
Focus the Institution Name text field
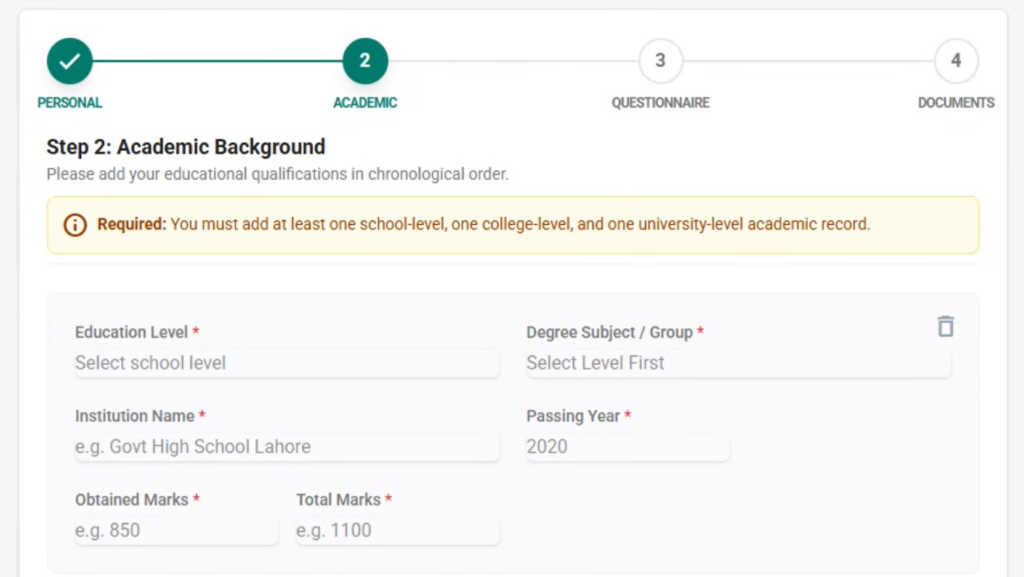[286, 447]
